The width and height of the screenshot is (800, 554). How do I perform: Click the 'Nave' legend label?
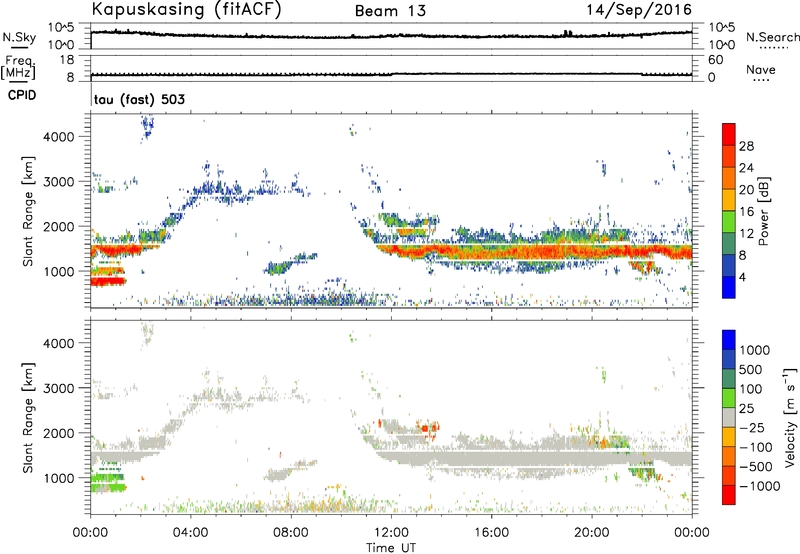coord(761,69)
